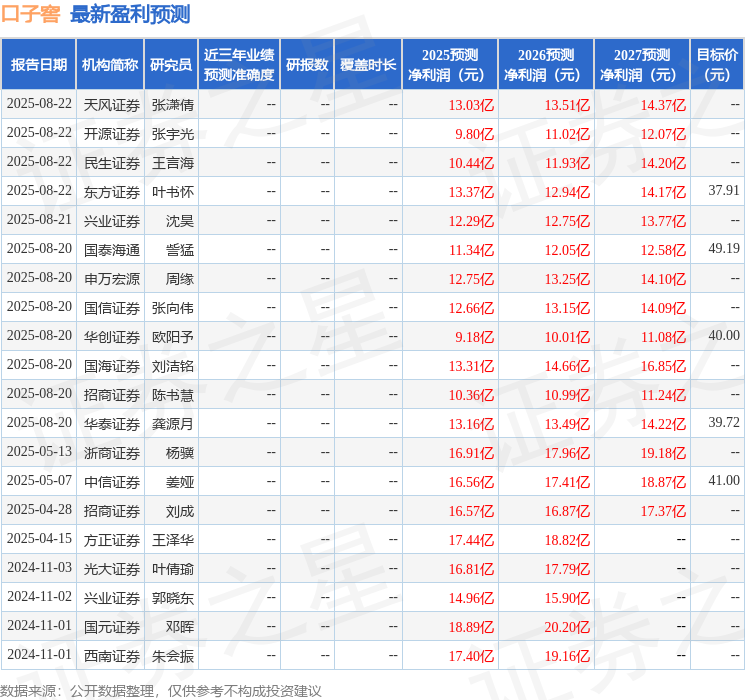
Task: Click analyst name 张宇光
Action: 172,134
